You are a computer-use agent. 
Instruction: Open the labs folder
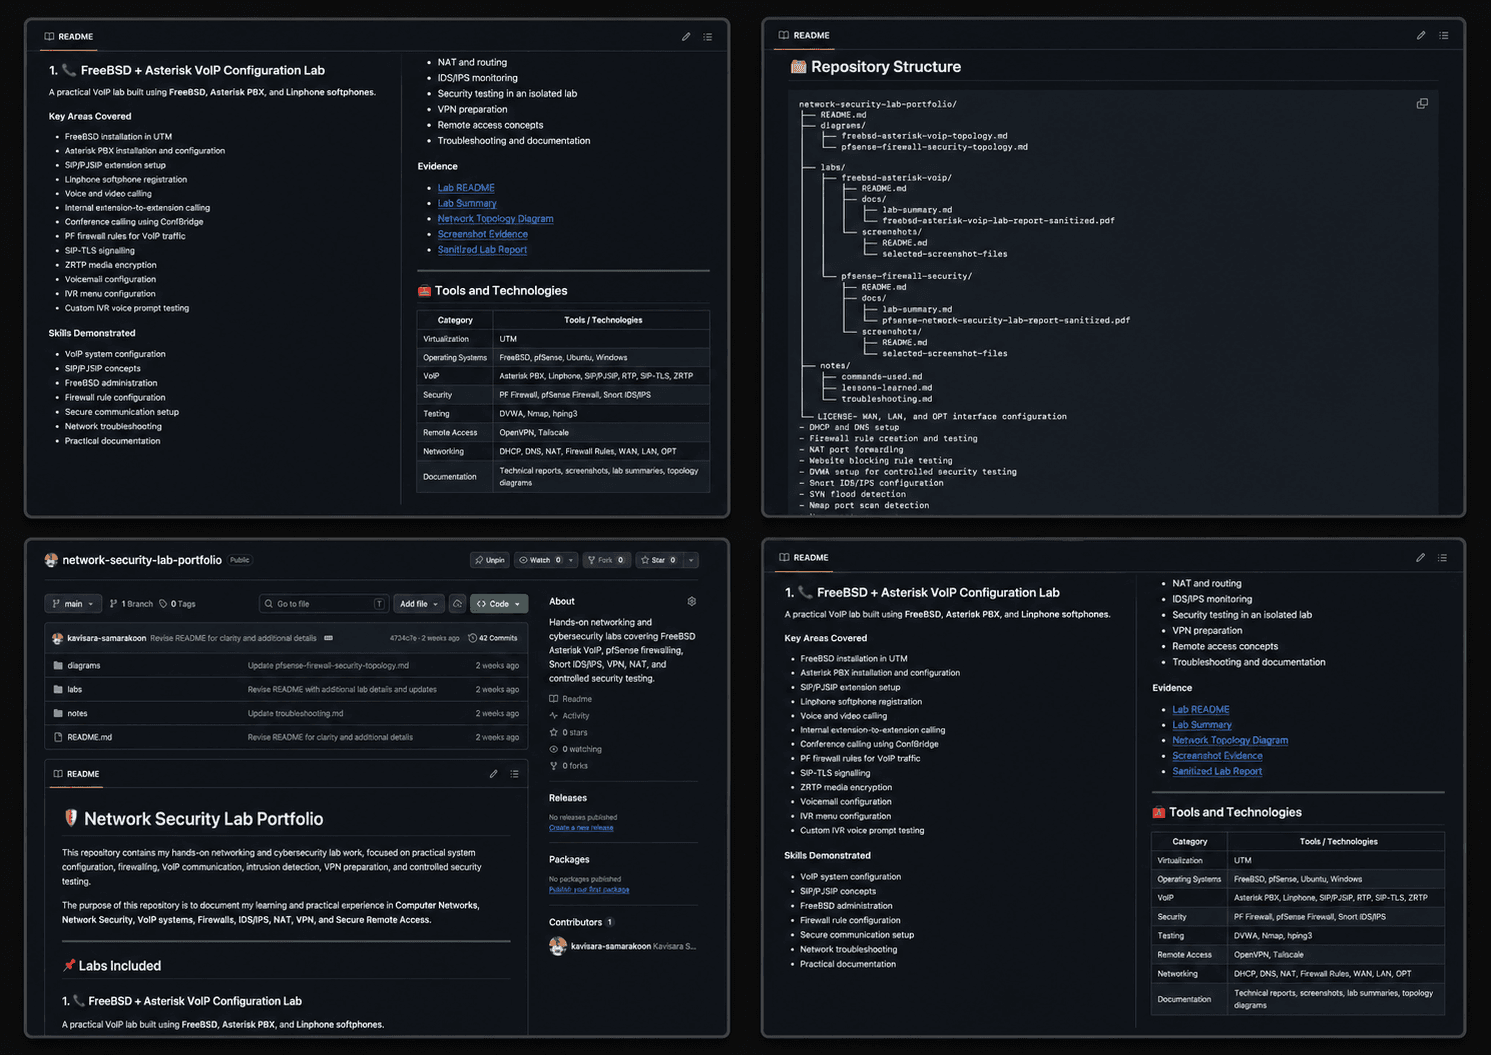(75, 689)
